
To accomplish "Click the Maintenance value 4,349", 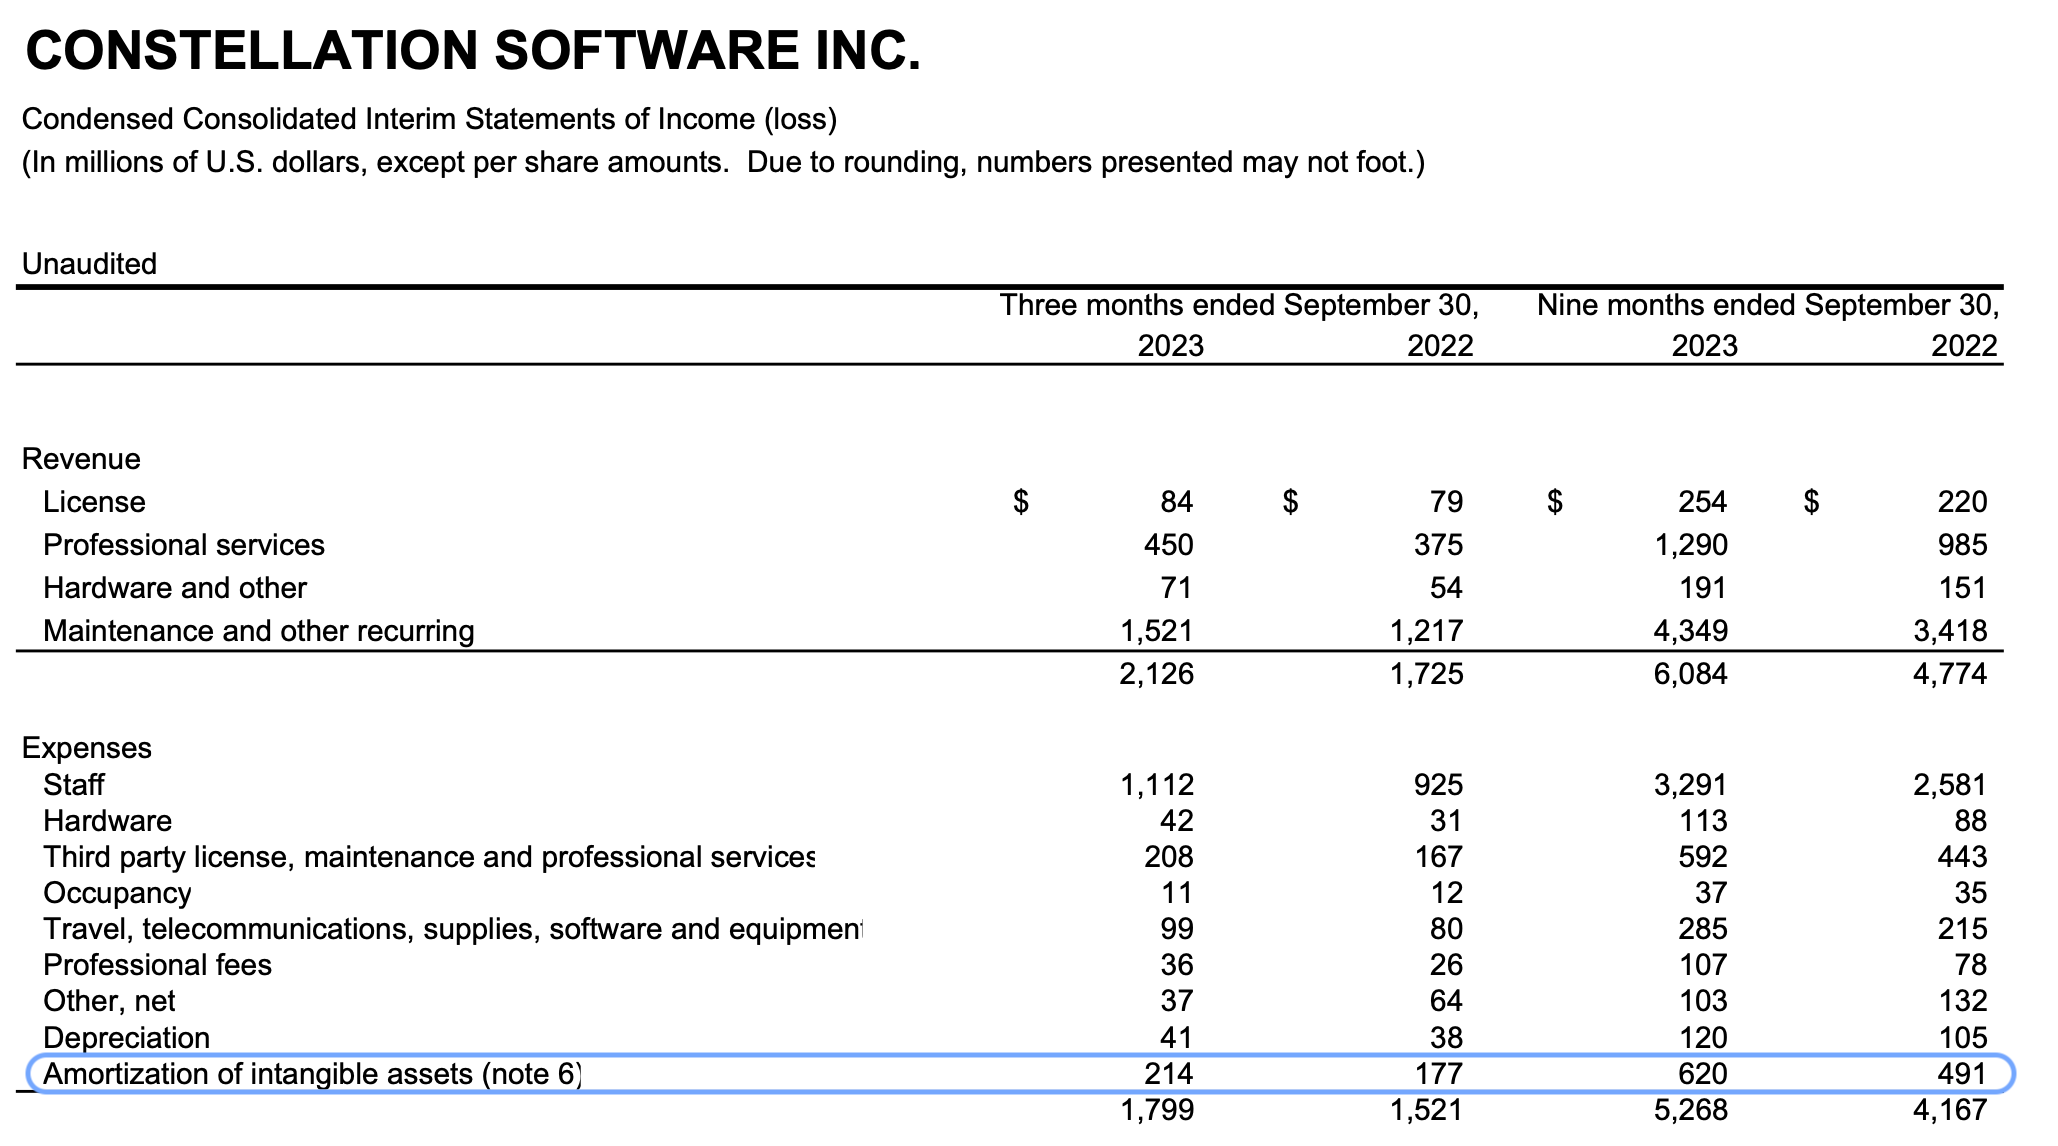I will pyautogui.click(x=1690, y=631).
